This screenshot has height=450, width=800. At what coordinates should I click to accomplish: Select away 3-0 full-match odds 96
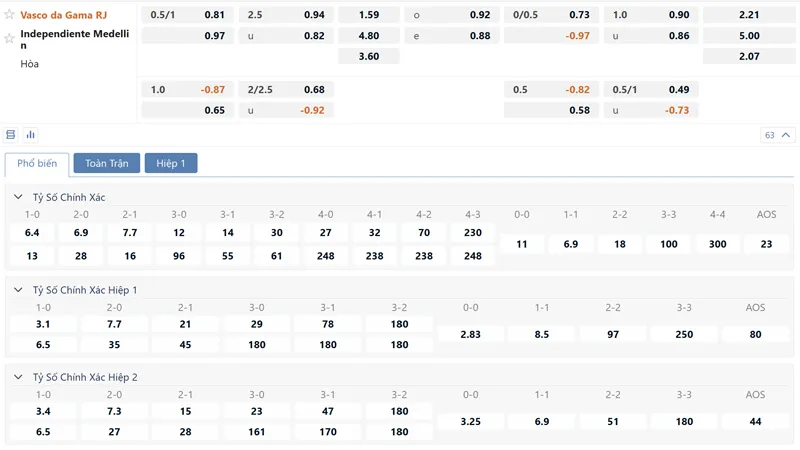(179, 256)
